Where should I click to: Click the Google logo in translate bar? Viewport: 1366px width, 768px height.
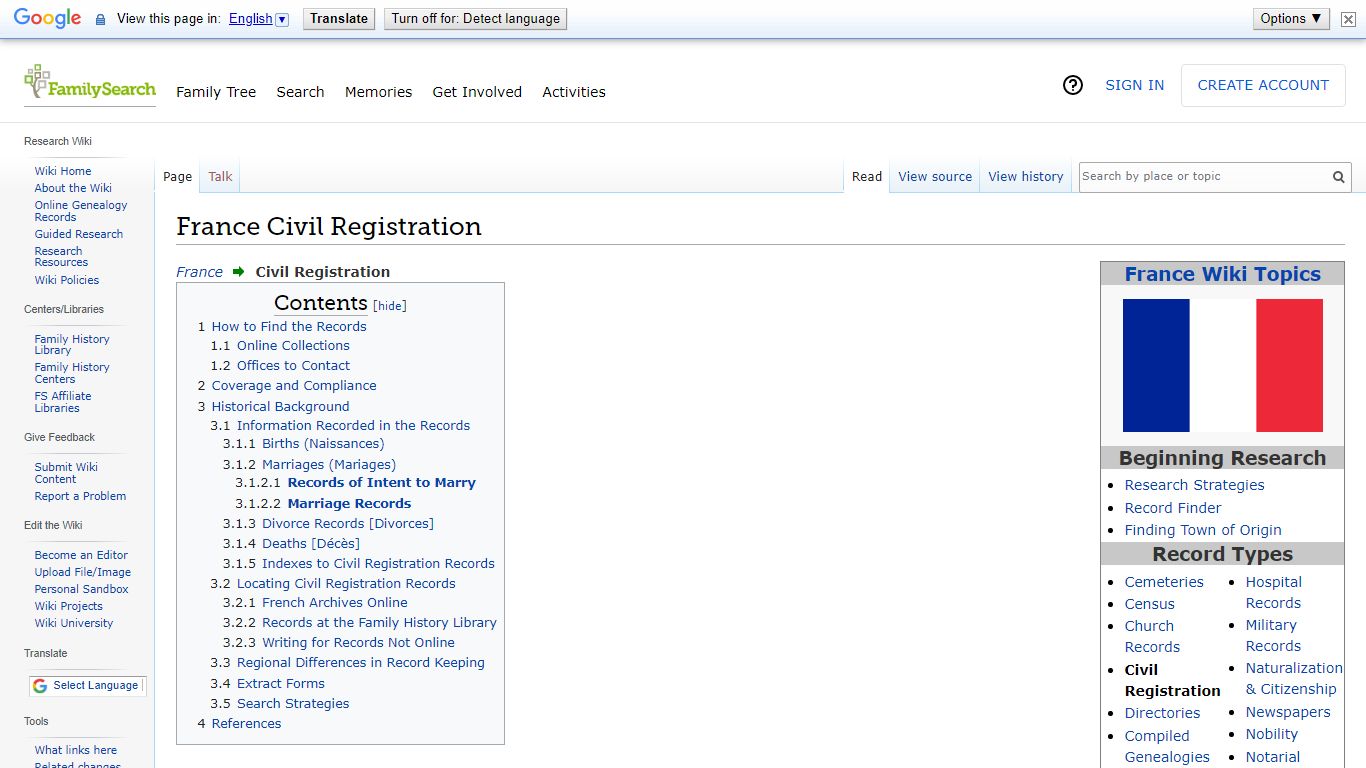tap(47, 19)
